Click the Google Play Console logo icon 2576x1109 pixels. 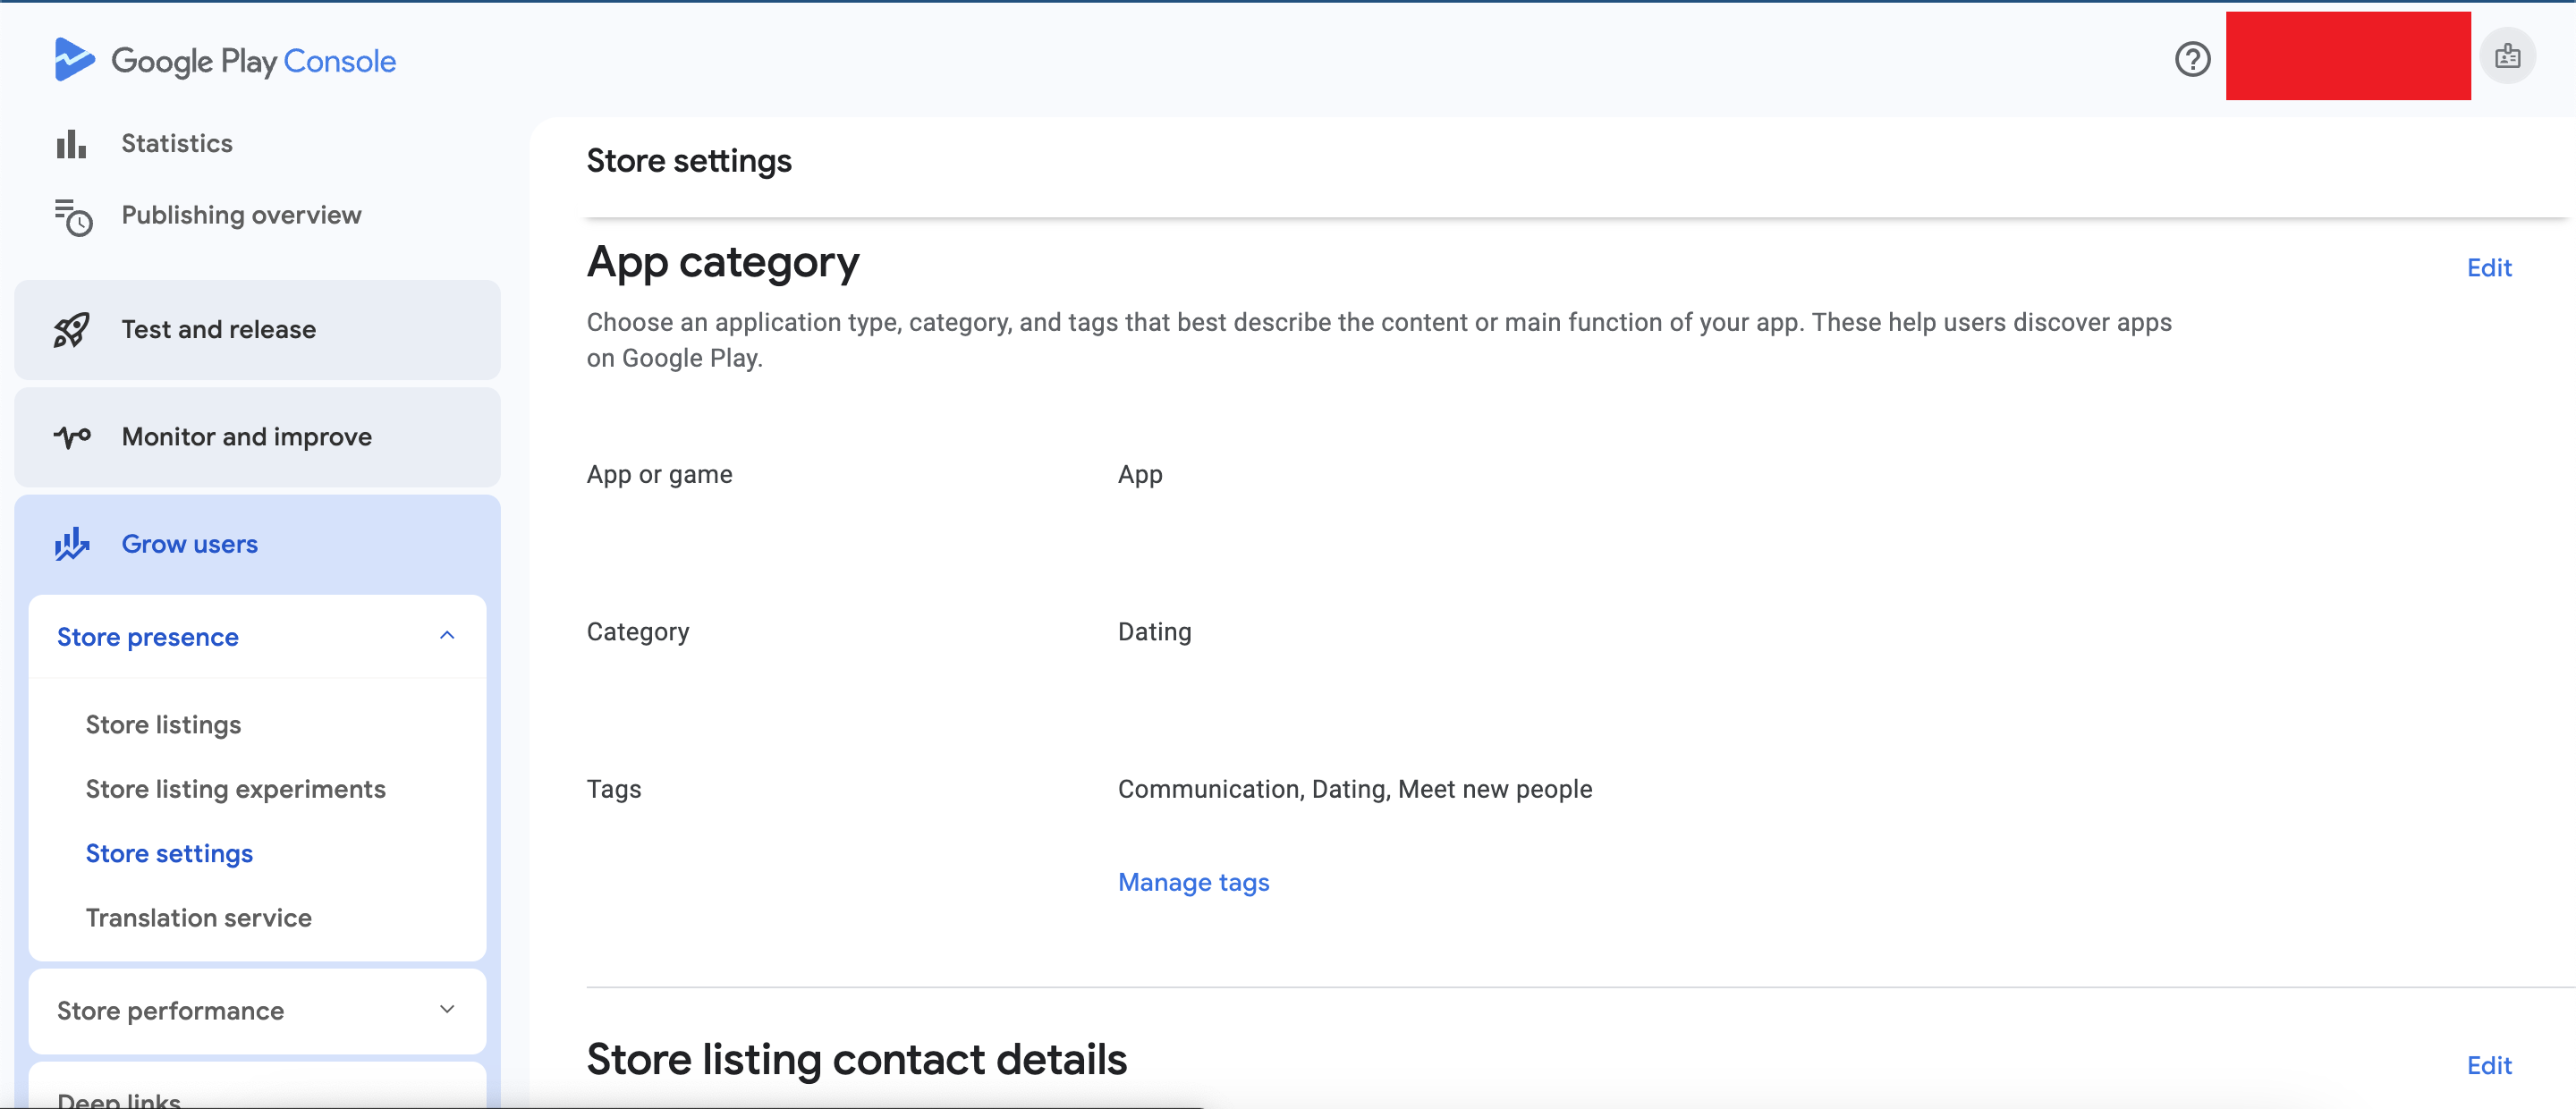(73, 60)
